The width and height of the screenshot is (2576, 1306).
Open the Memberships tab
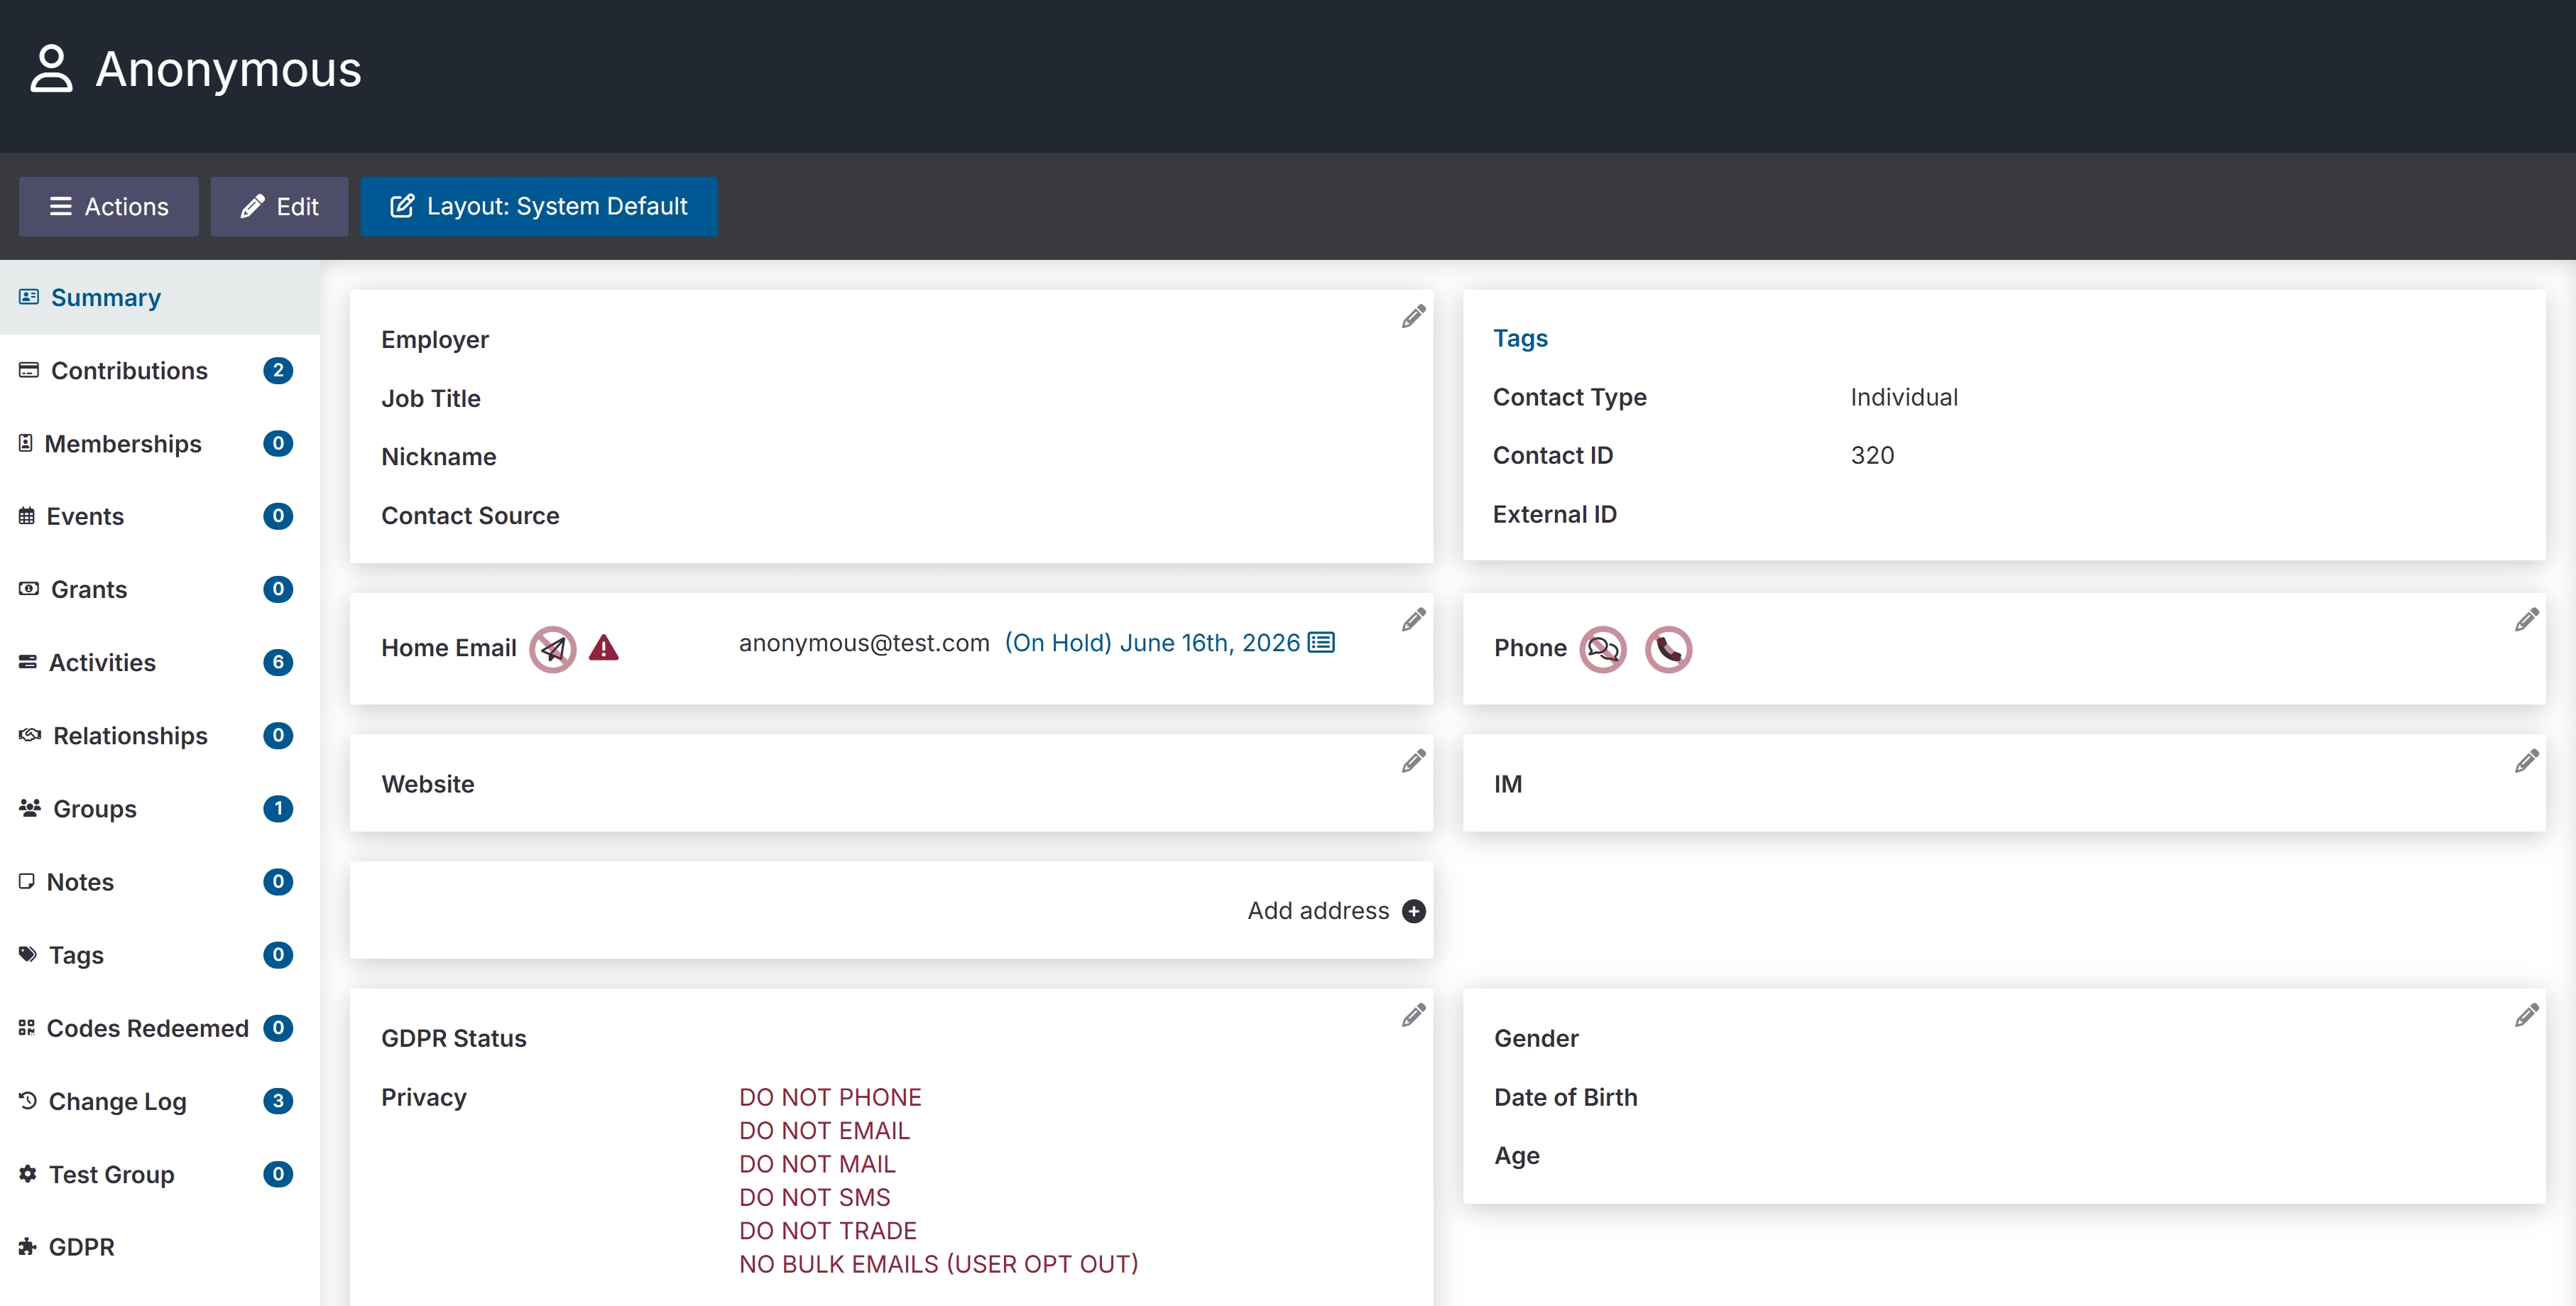coord(160,443)
